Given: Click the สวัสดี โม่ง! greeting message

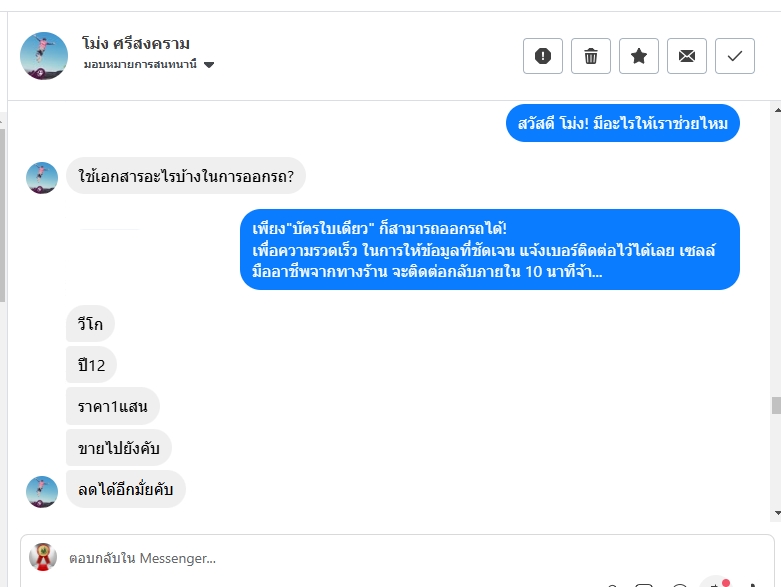Looking at the screenshot, I should (623, 123).
